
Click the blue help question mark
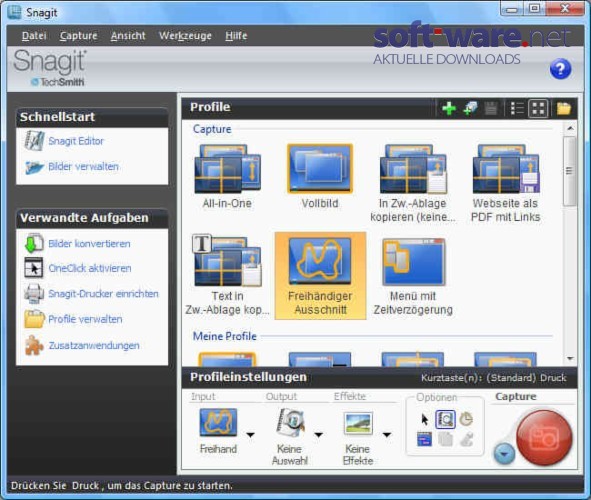pyautogui.click(x=560, y=69)
